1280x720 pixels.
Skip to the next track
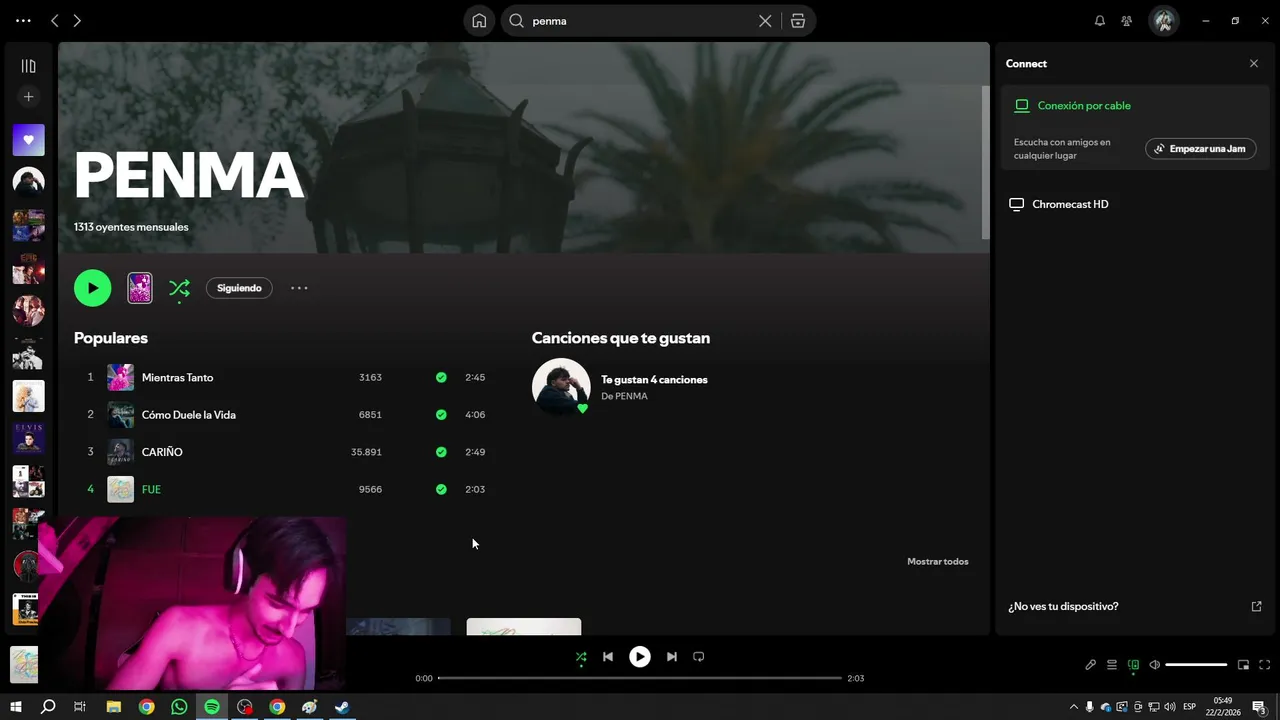672,657
